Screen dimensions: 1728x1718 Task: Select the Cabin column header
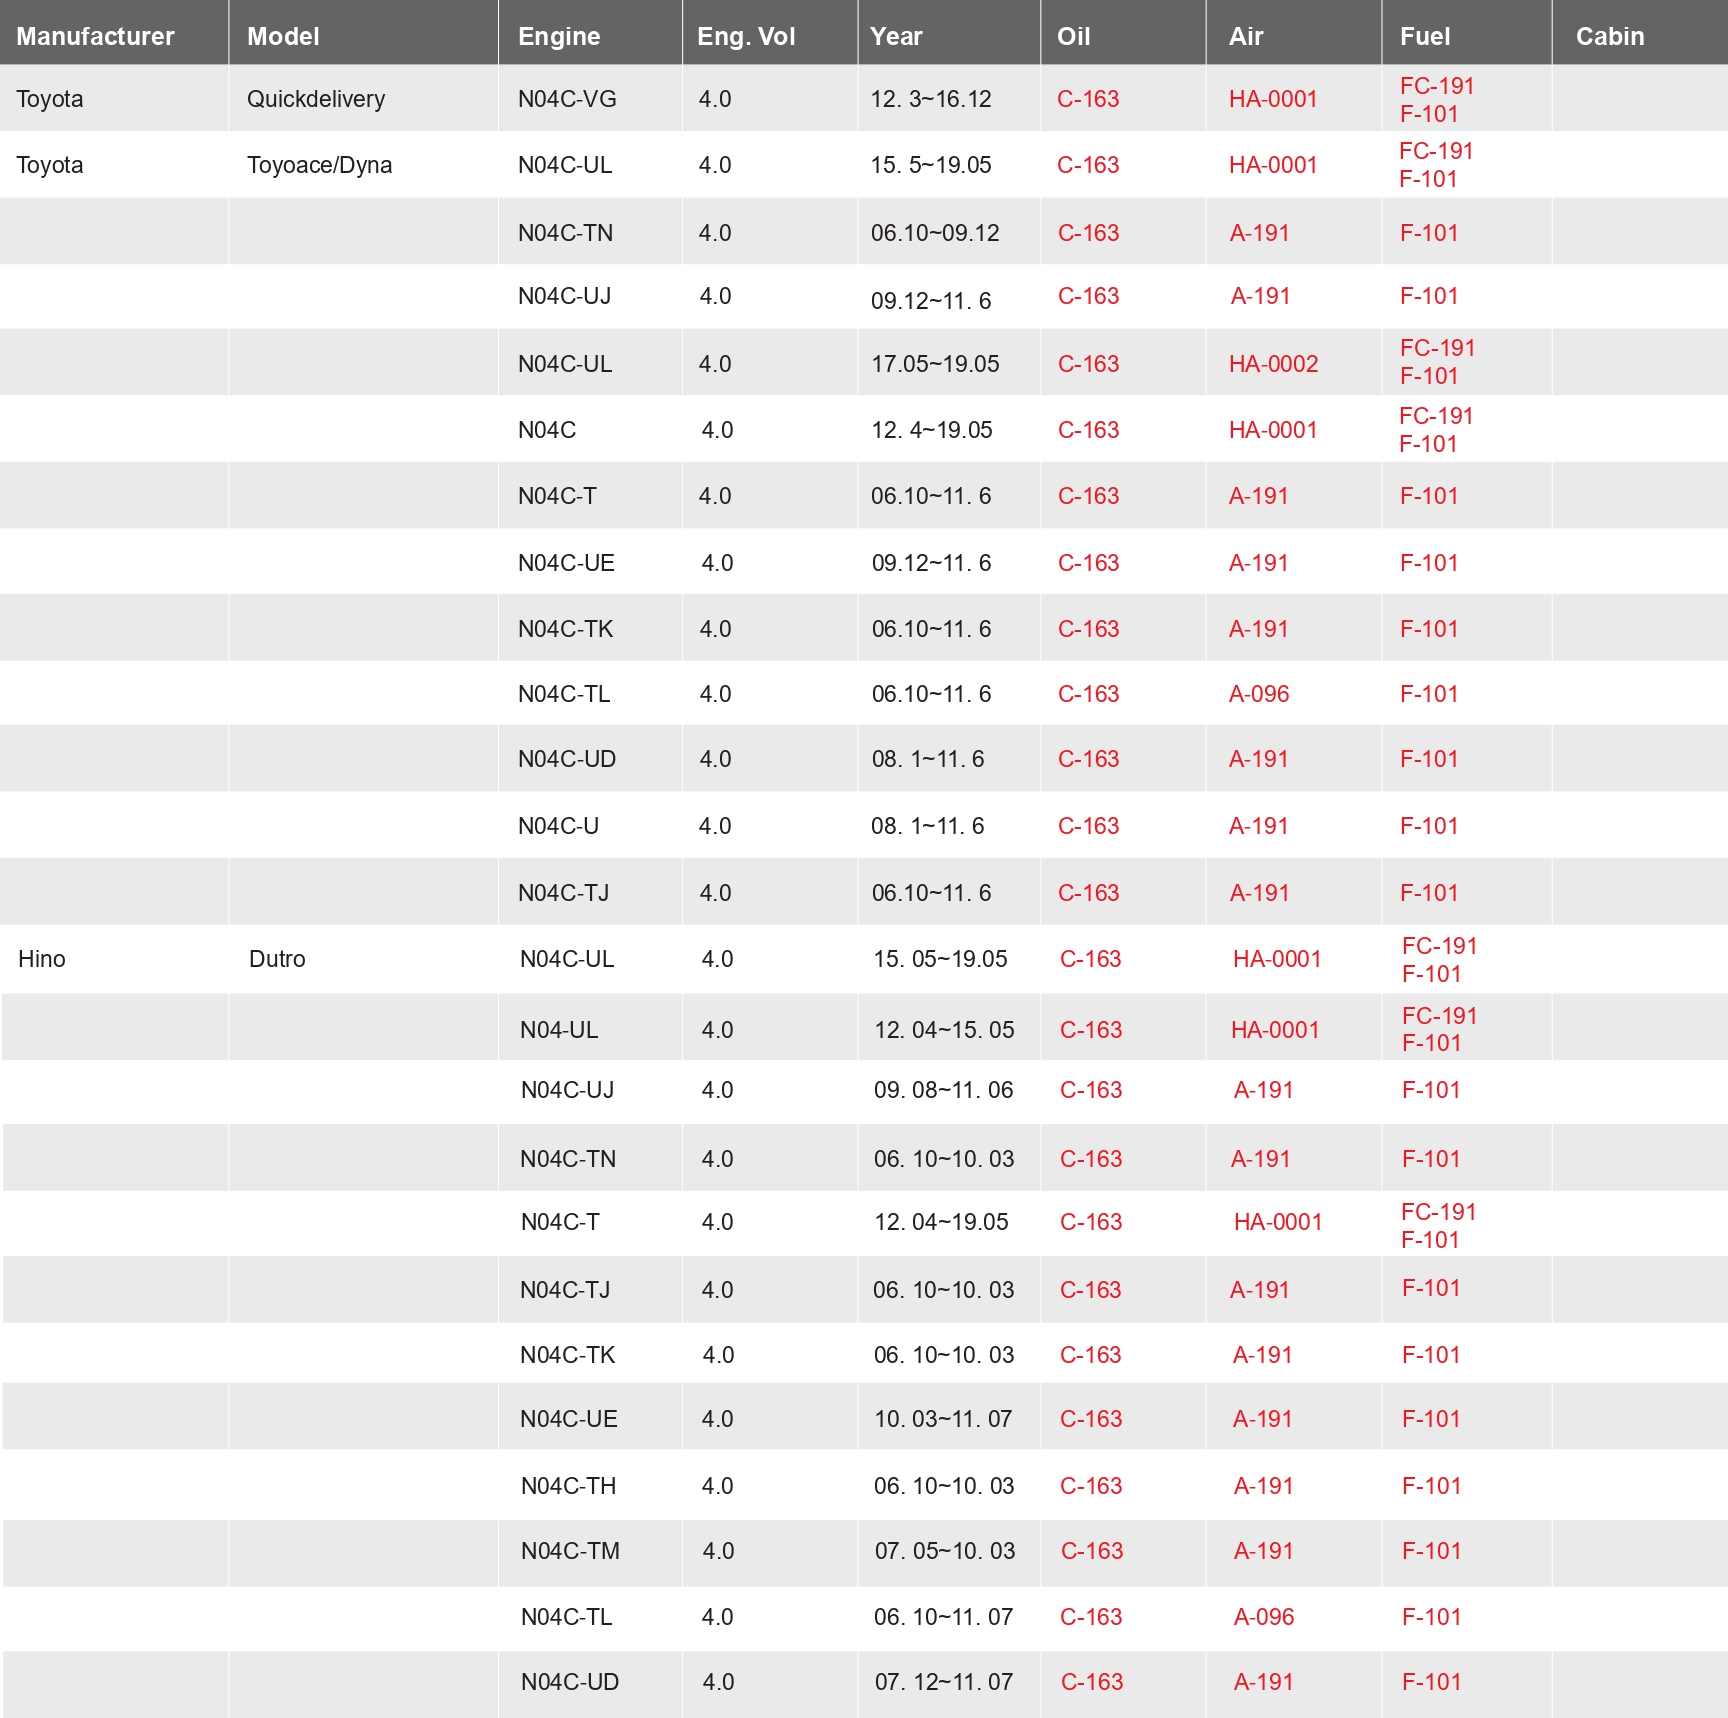(1610, 36)
